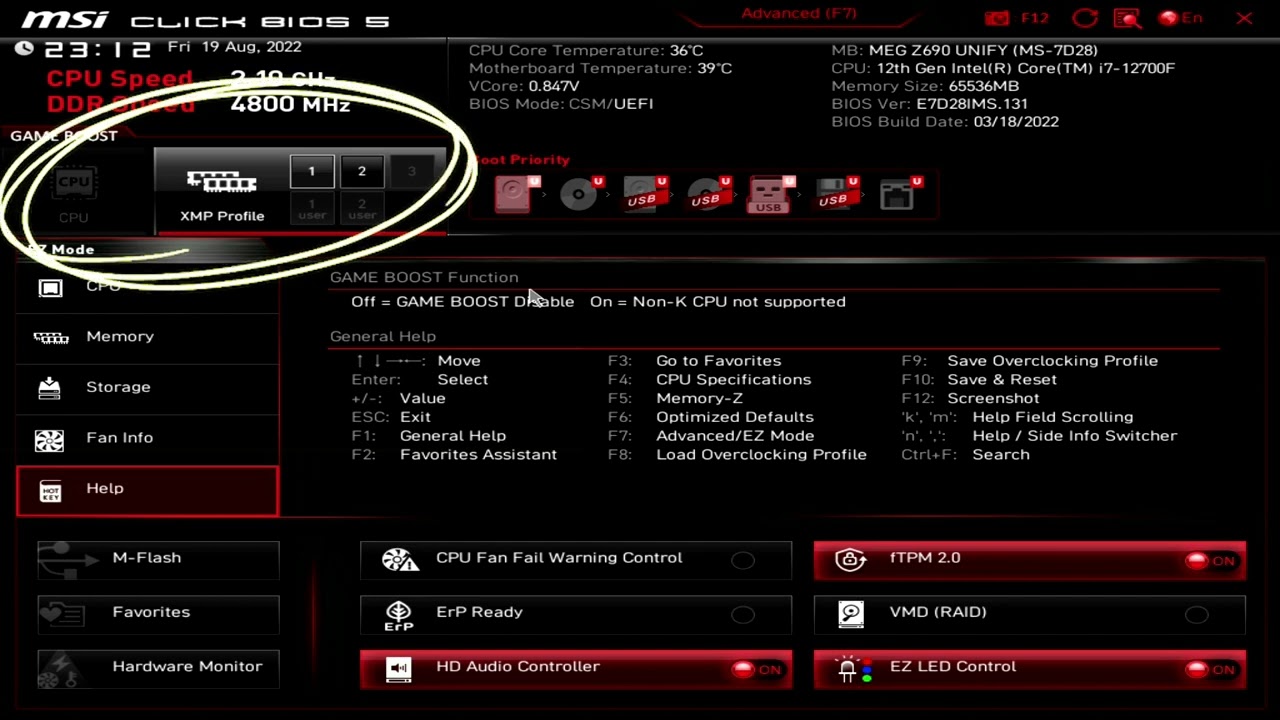This screenshot has height=720, width=1280.
Task: Open the CPU section in EZ Mode sidebar
Action: pos(148,287)
